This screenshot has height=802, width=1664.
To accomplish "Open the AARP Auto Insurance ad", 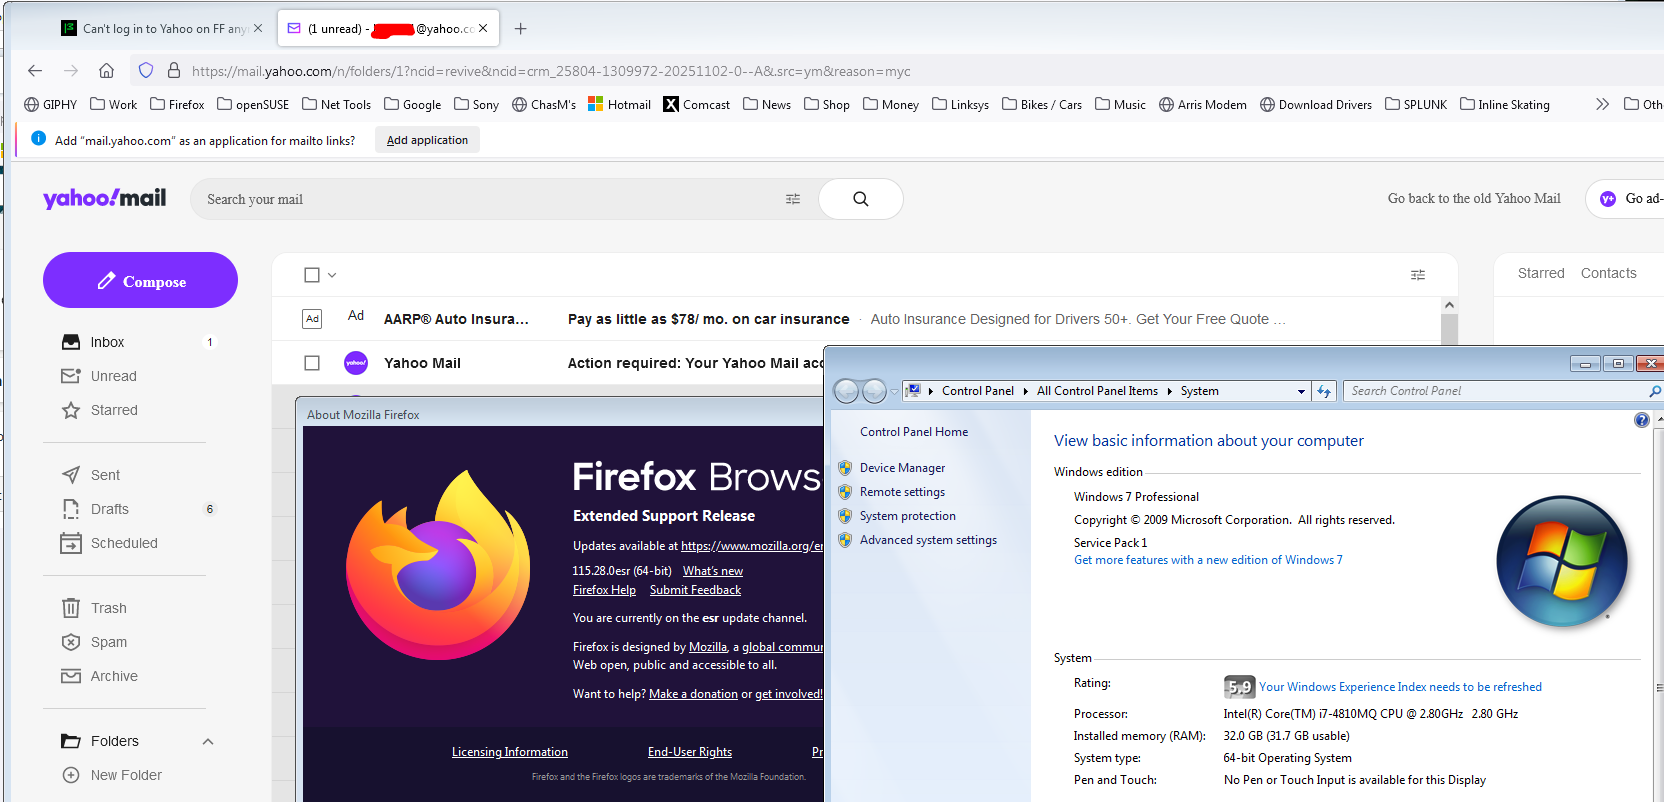I will click(857, 319).
